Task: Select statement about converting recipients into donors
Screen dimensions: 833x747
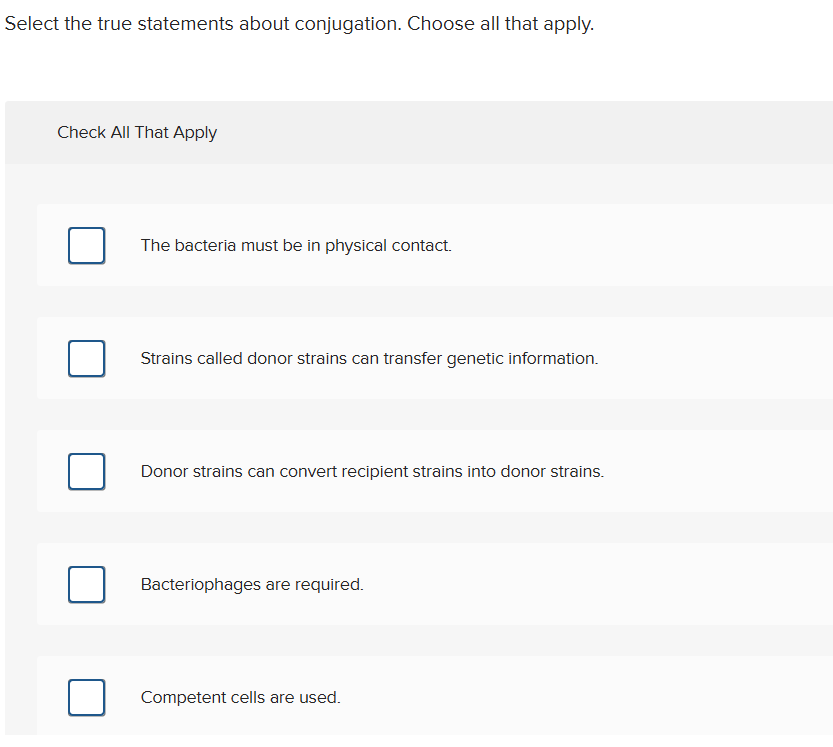Action: 373,471
